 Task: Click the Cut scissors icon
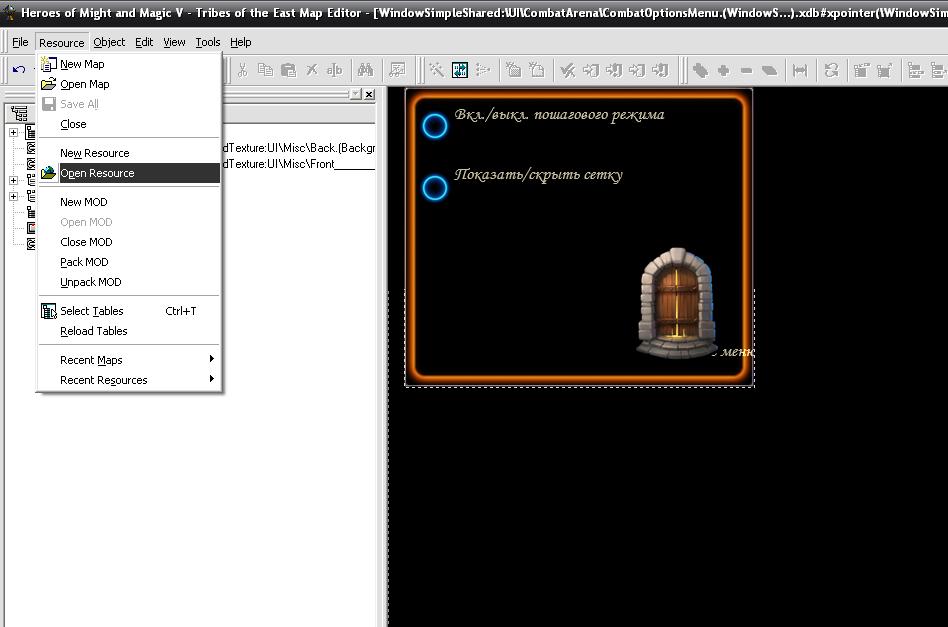point(242,70)
